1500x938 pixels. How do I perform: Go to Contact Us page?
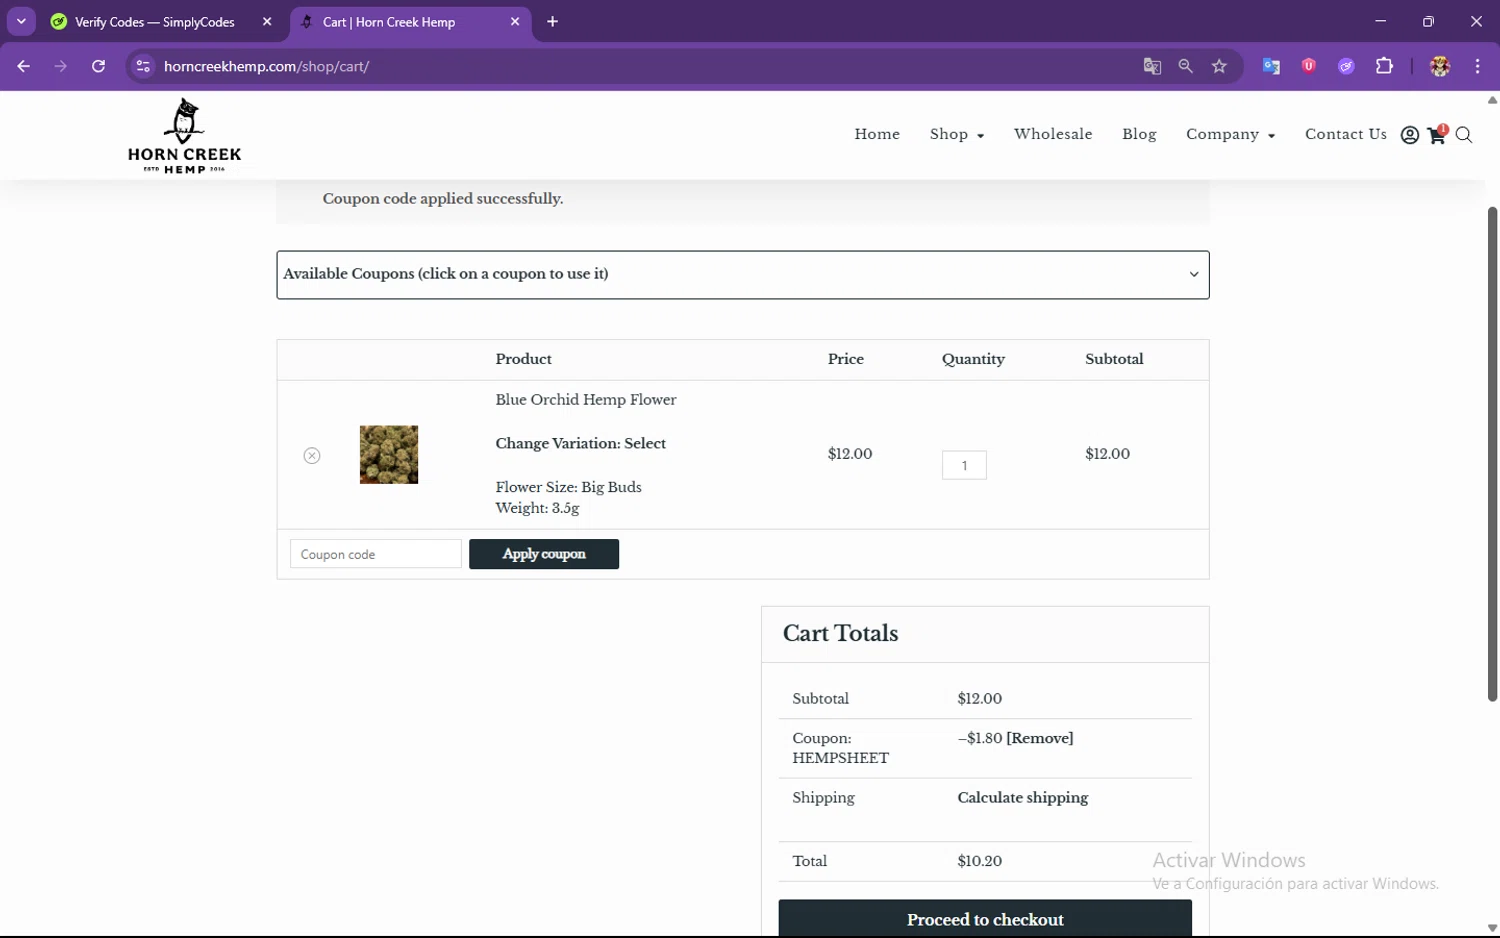click(x=1346, y=134)
